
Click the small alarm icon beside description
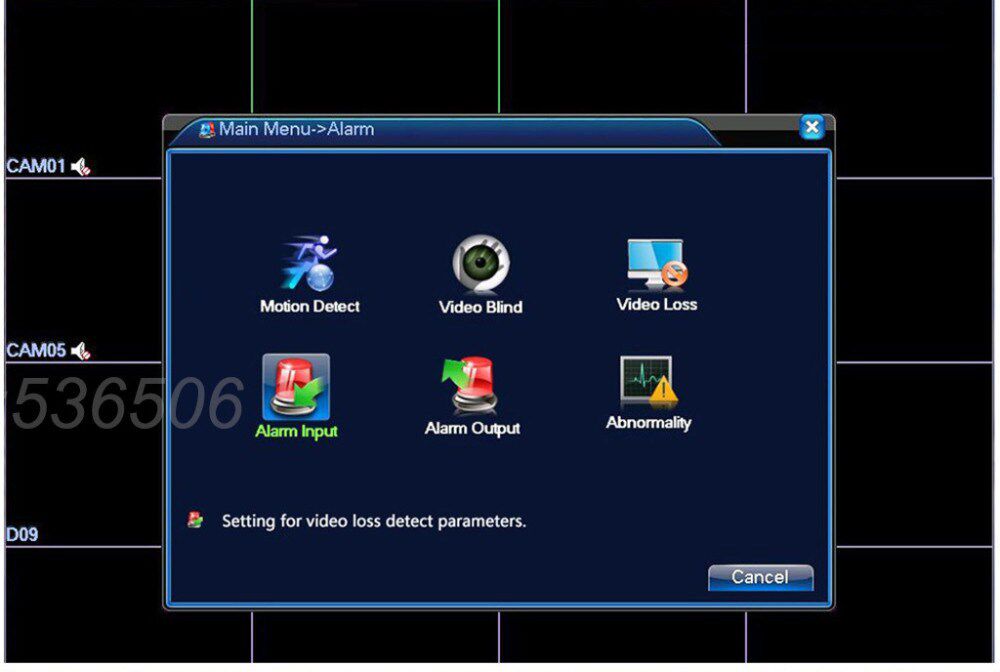click(195, 520)
